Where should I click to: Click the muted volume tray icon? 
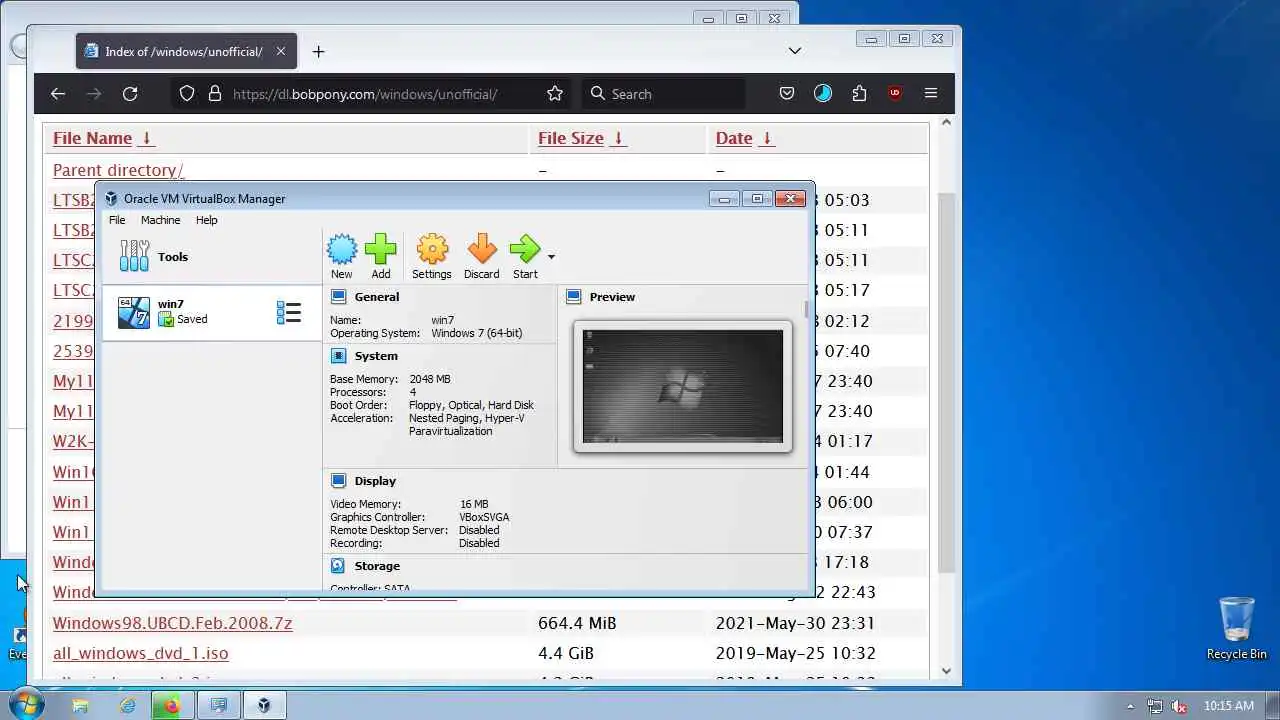click(1179, 706)
